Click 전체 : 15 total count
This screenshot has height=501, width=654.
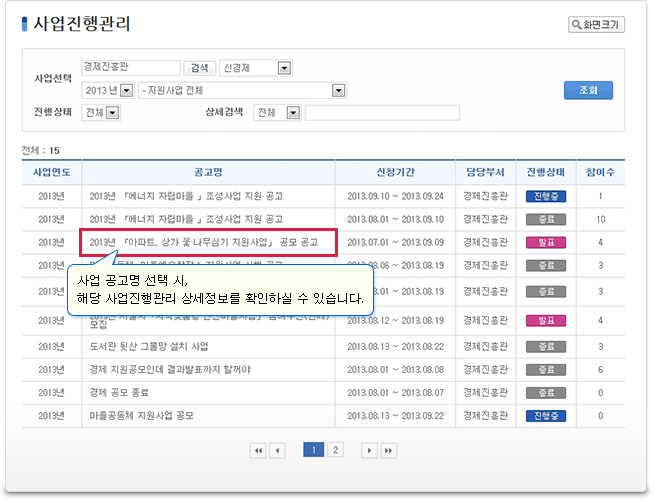40,151
